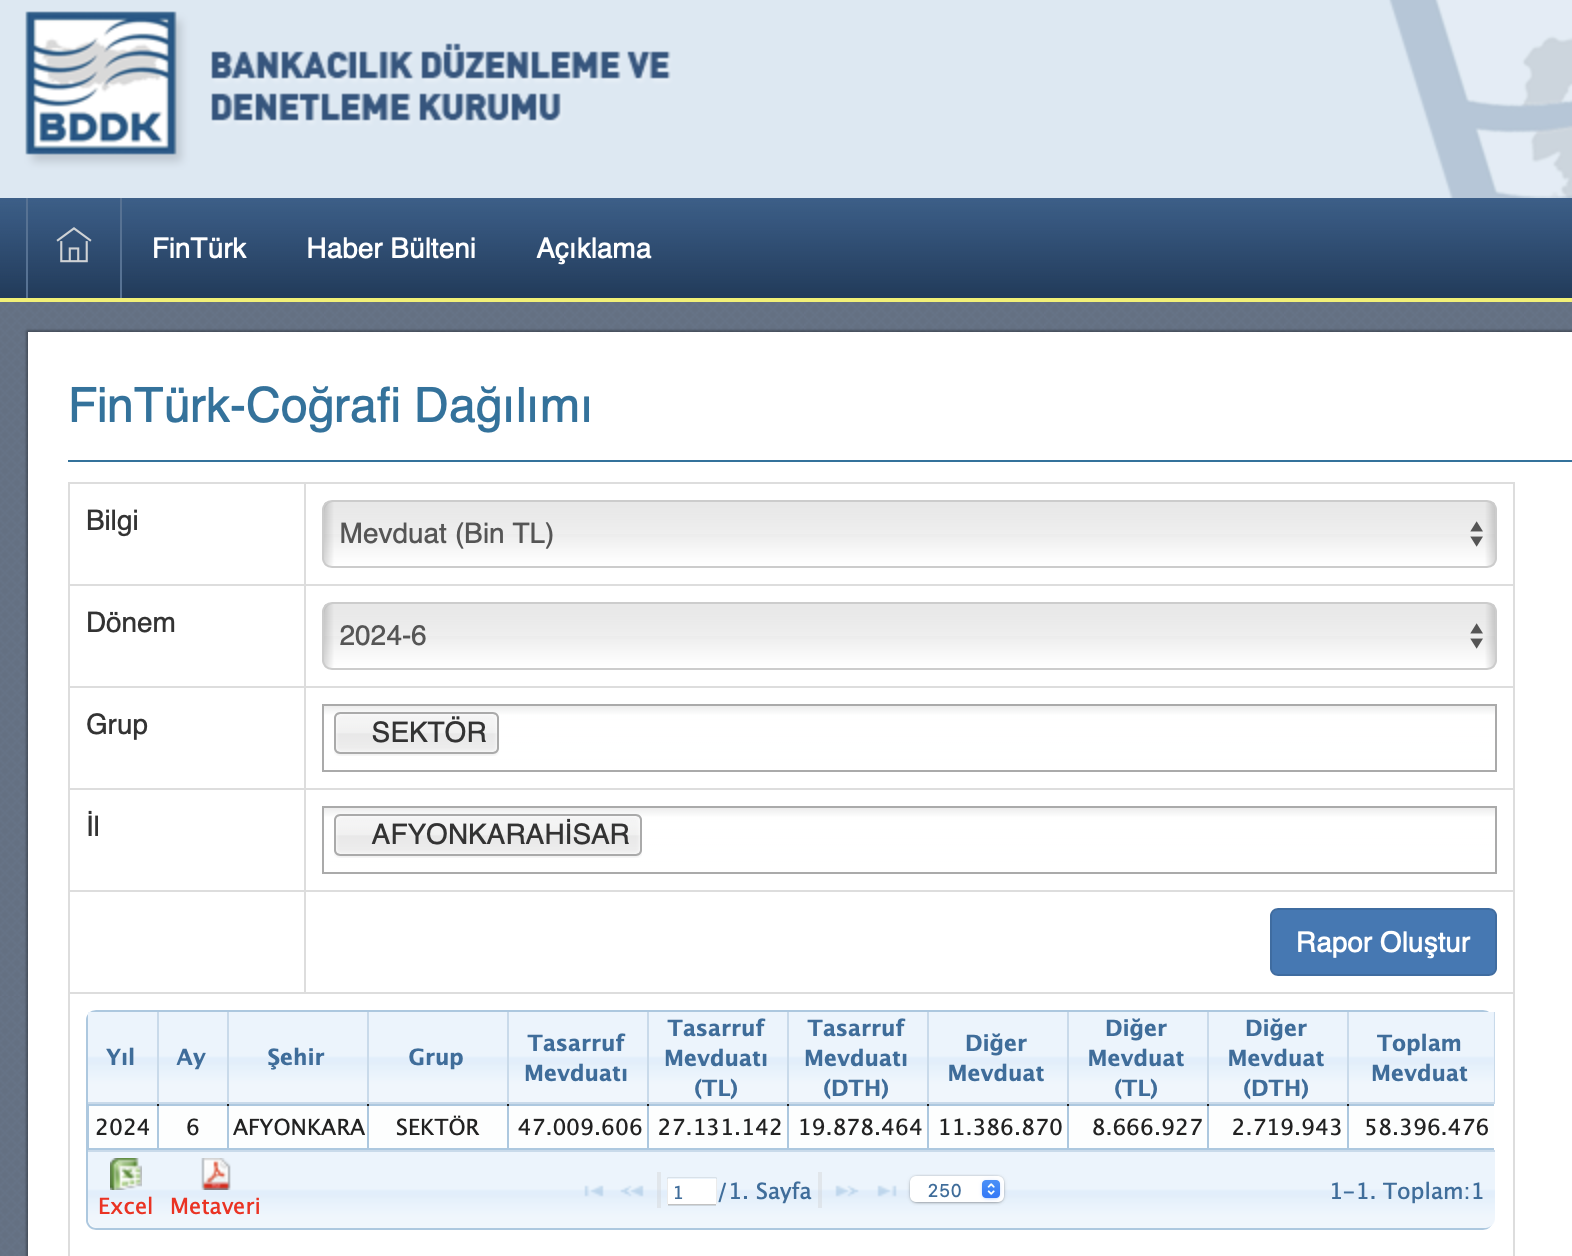This screenshot has width=1572, height=1256.
Task: Click page number input box
Action: pyautogui.click(x=692, y=1191)
